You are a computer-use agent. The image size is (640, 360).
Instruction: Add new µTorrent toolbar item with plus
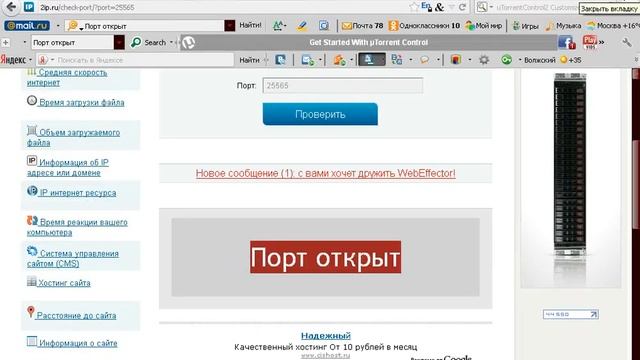pos(5,42)
